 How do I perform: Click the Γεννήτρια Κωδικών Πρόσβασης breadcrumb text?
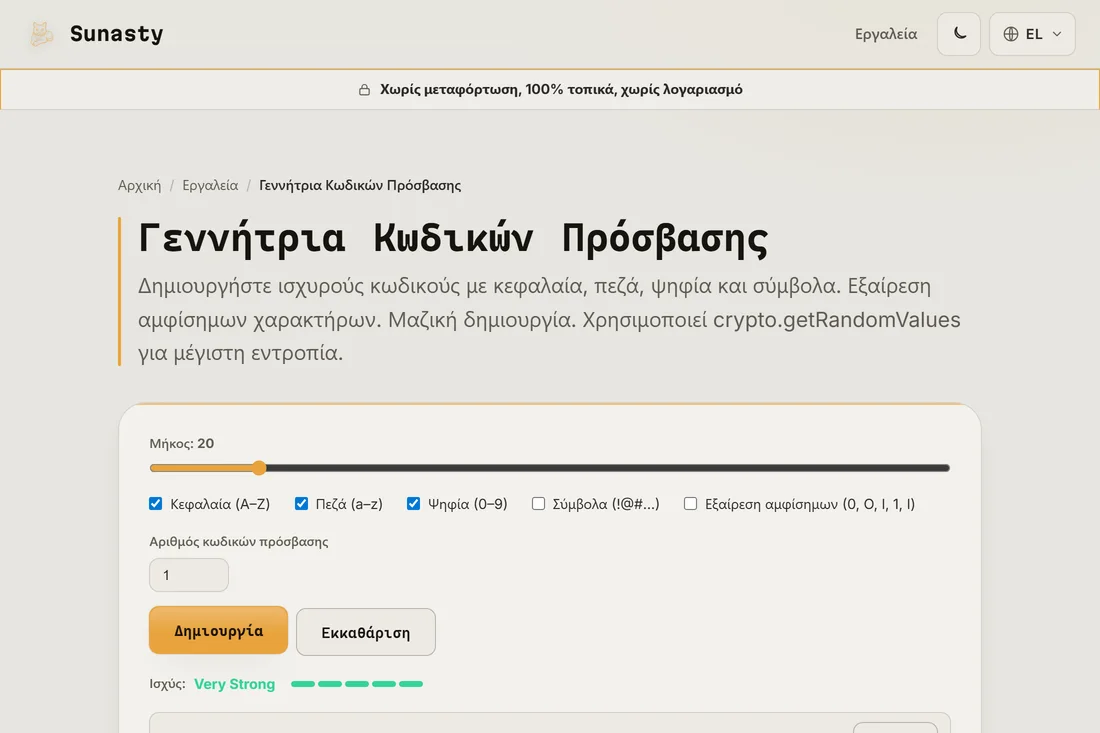coord(360,185)
